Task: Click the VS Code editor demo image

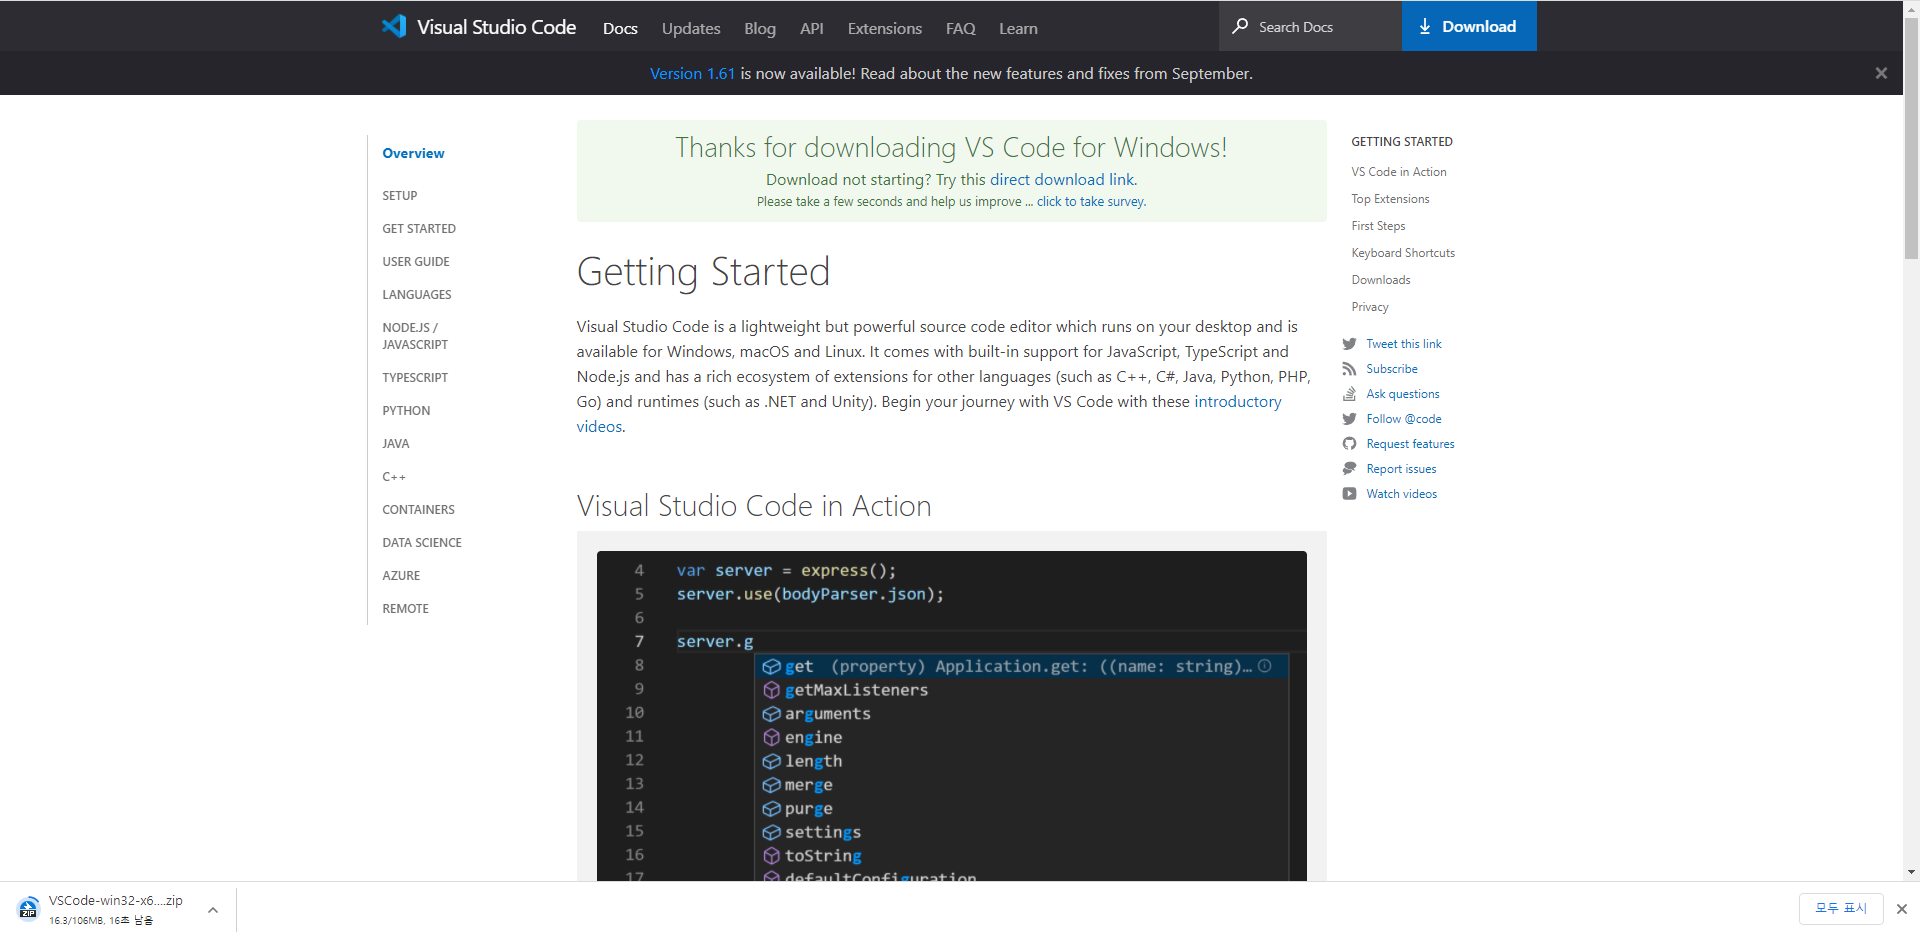Action: pos(951,716)
